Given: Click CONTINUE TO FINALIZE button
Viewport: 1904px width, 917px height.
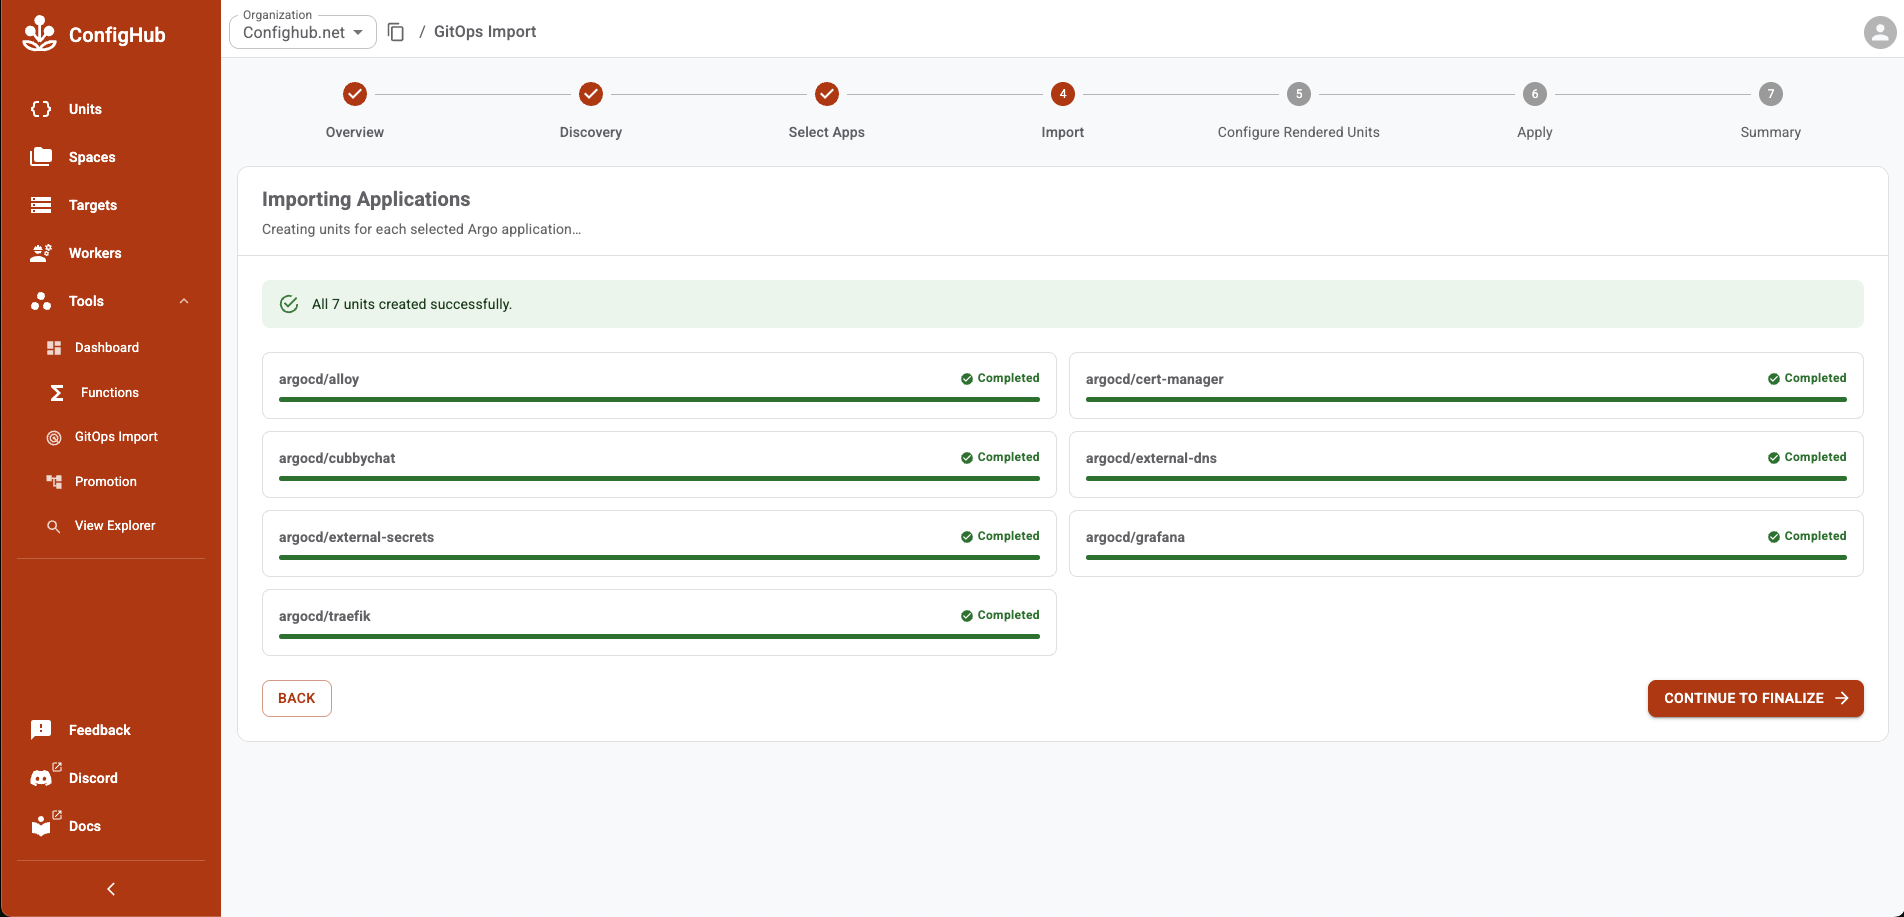Looking at the screenshot, I should [1756, 698].
